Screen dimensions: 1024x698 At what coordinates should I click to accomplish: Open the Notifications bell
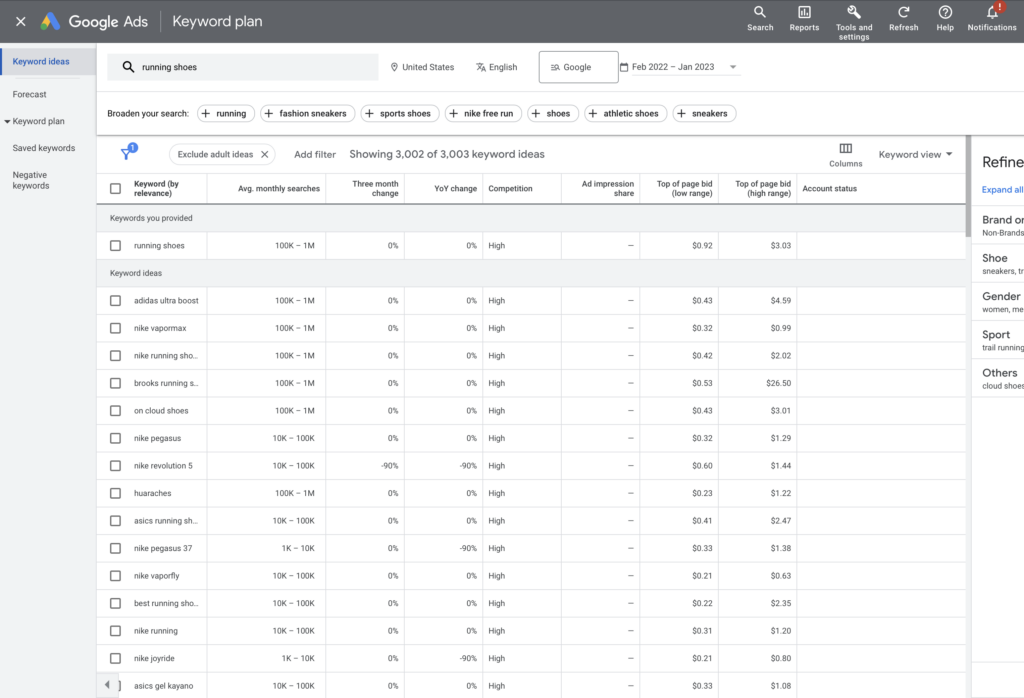992,12
